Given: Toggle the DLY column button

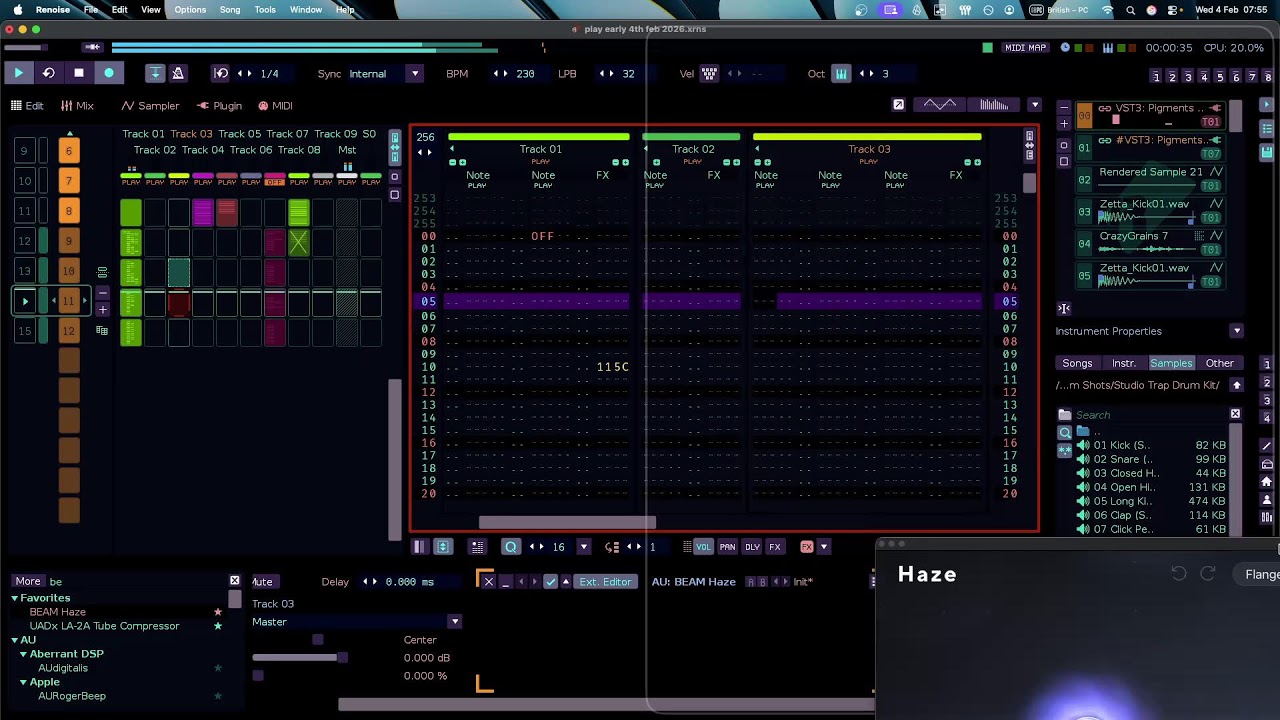Looking at the screenshot, I should [x=752, y=547].
